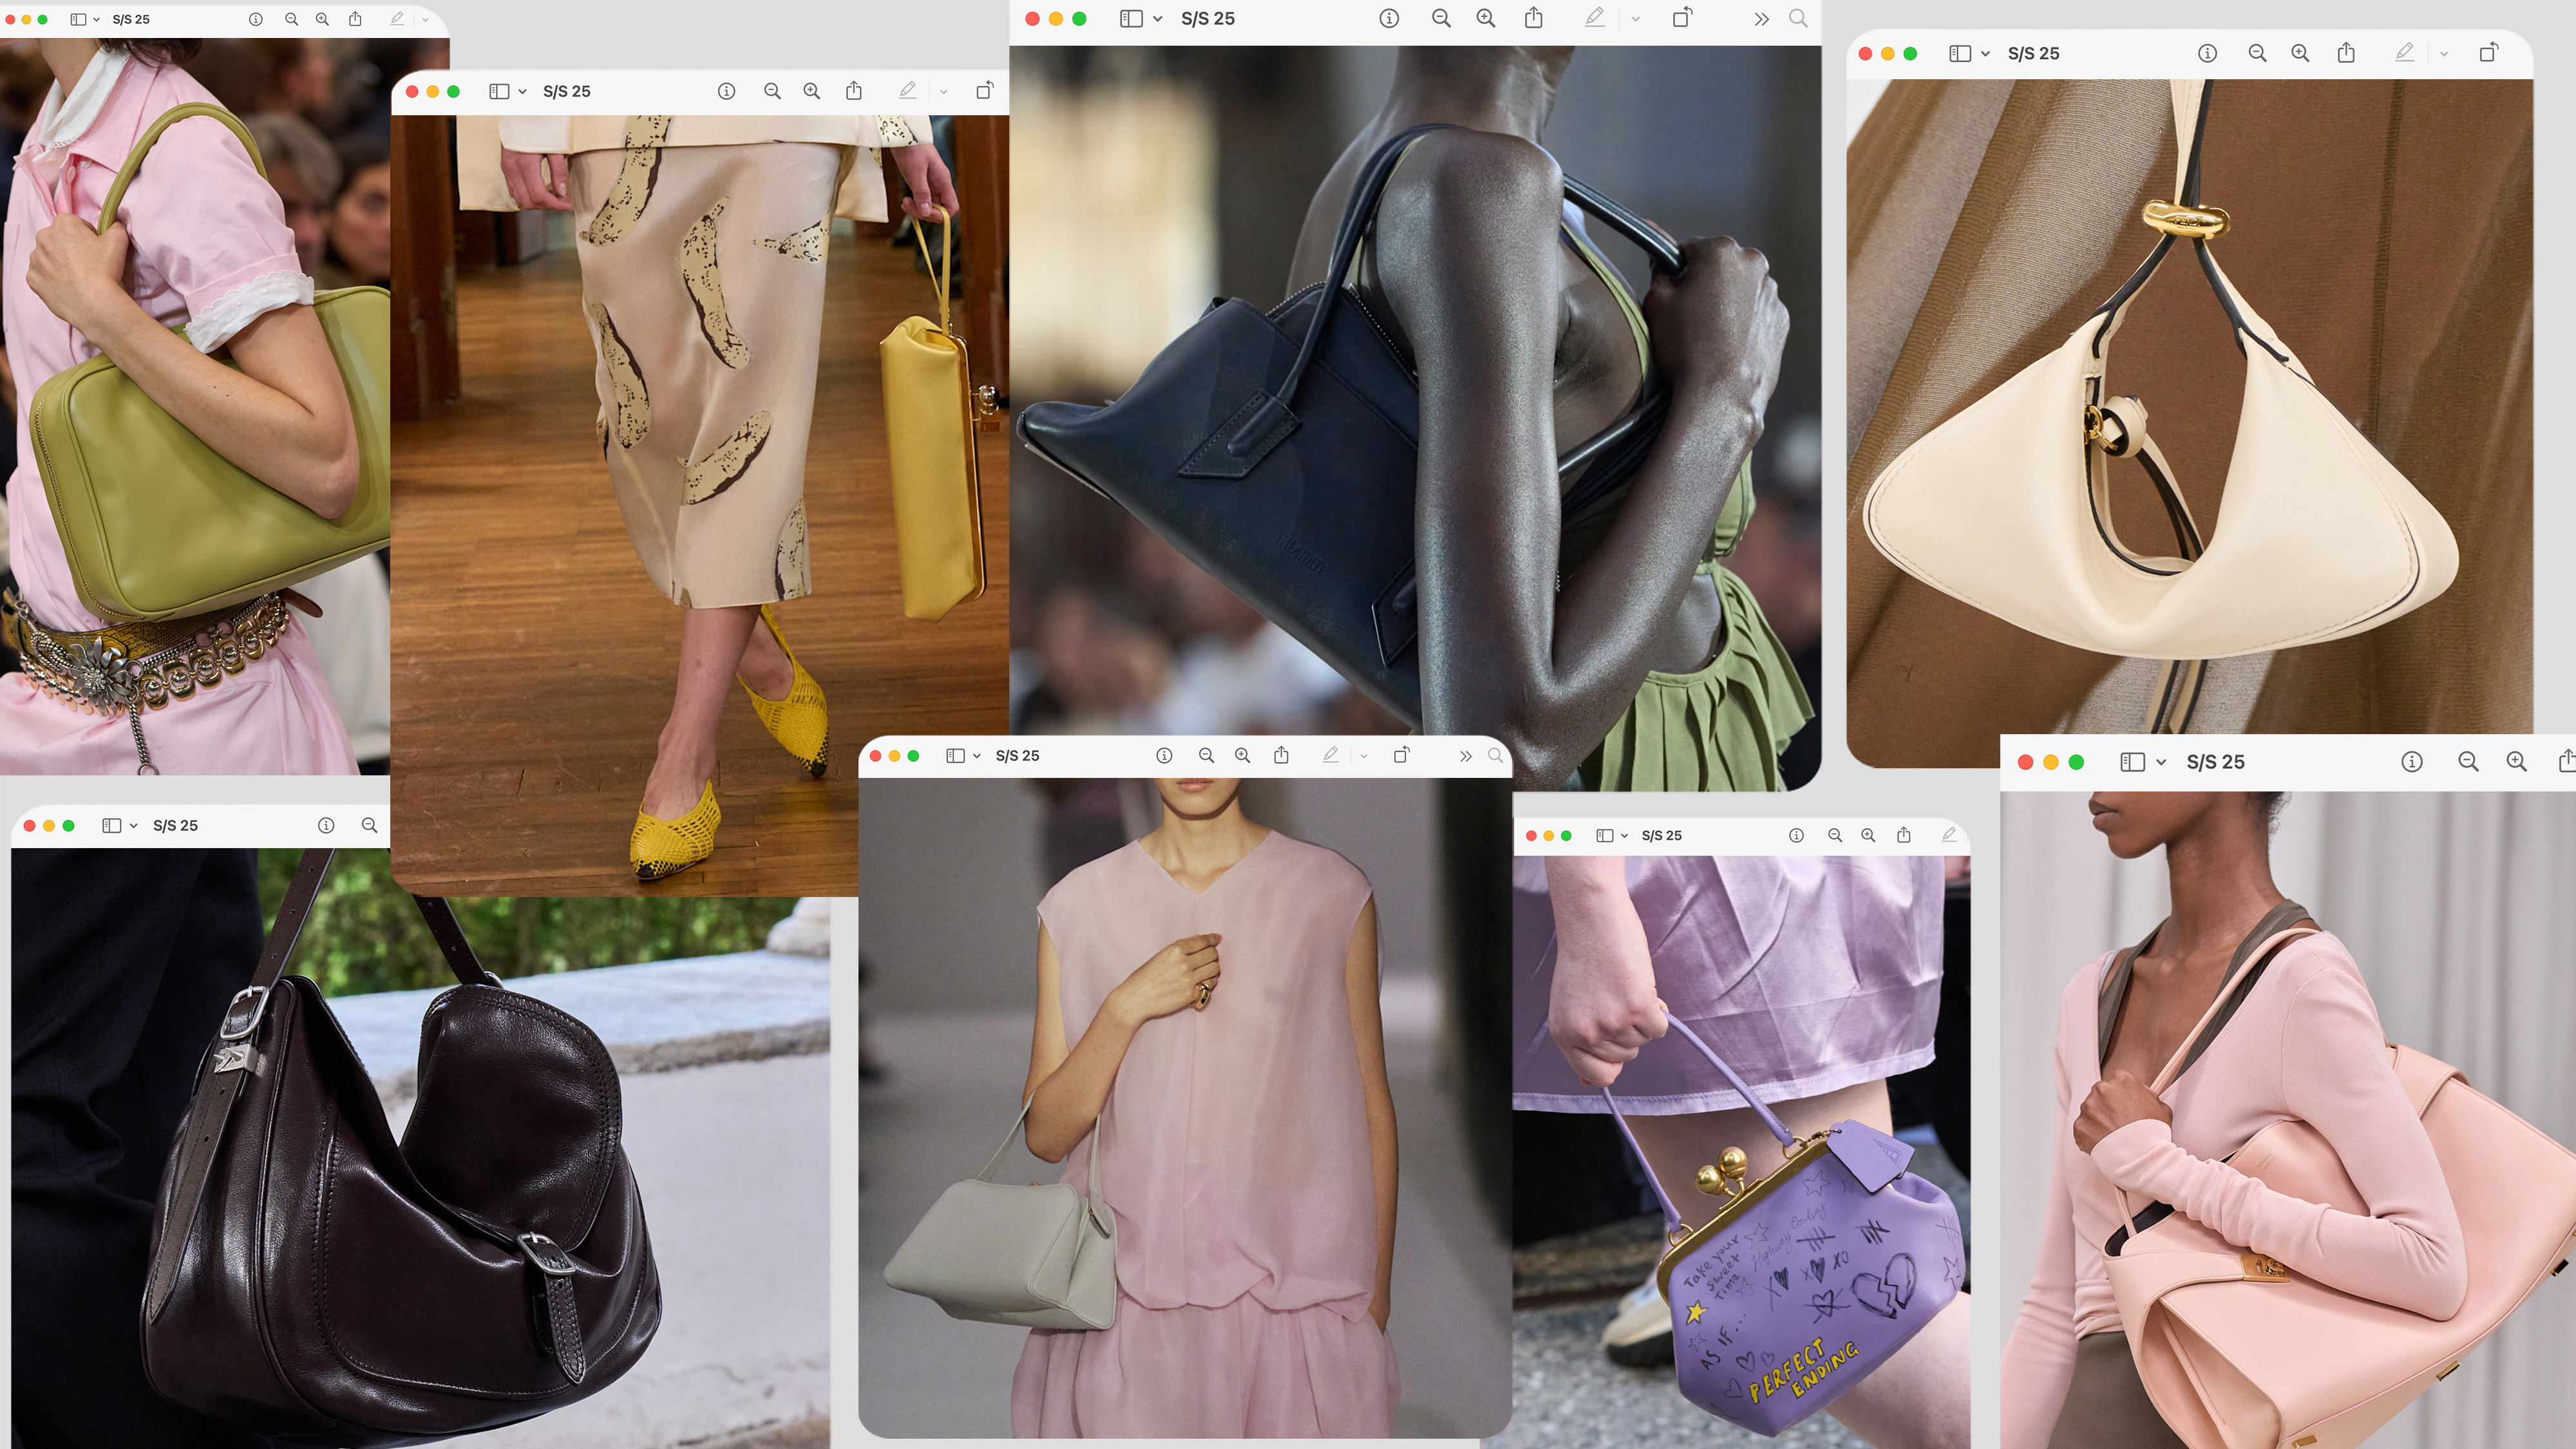The image size is (2576, 1449).
Task: Zoom in on the navy bag window
Action: point(1486,18)
